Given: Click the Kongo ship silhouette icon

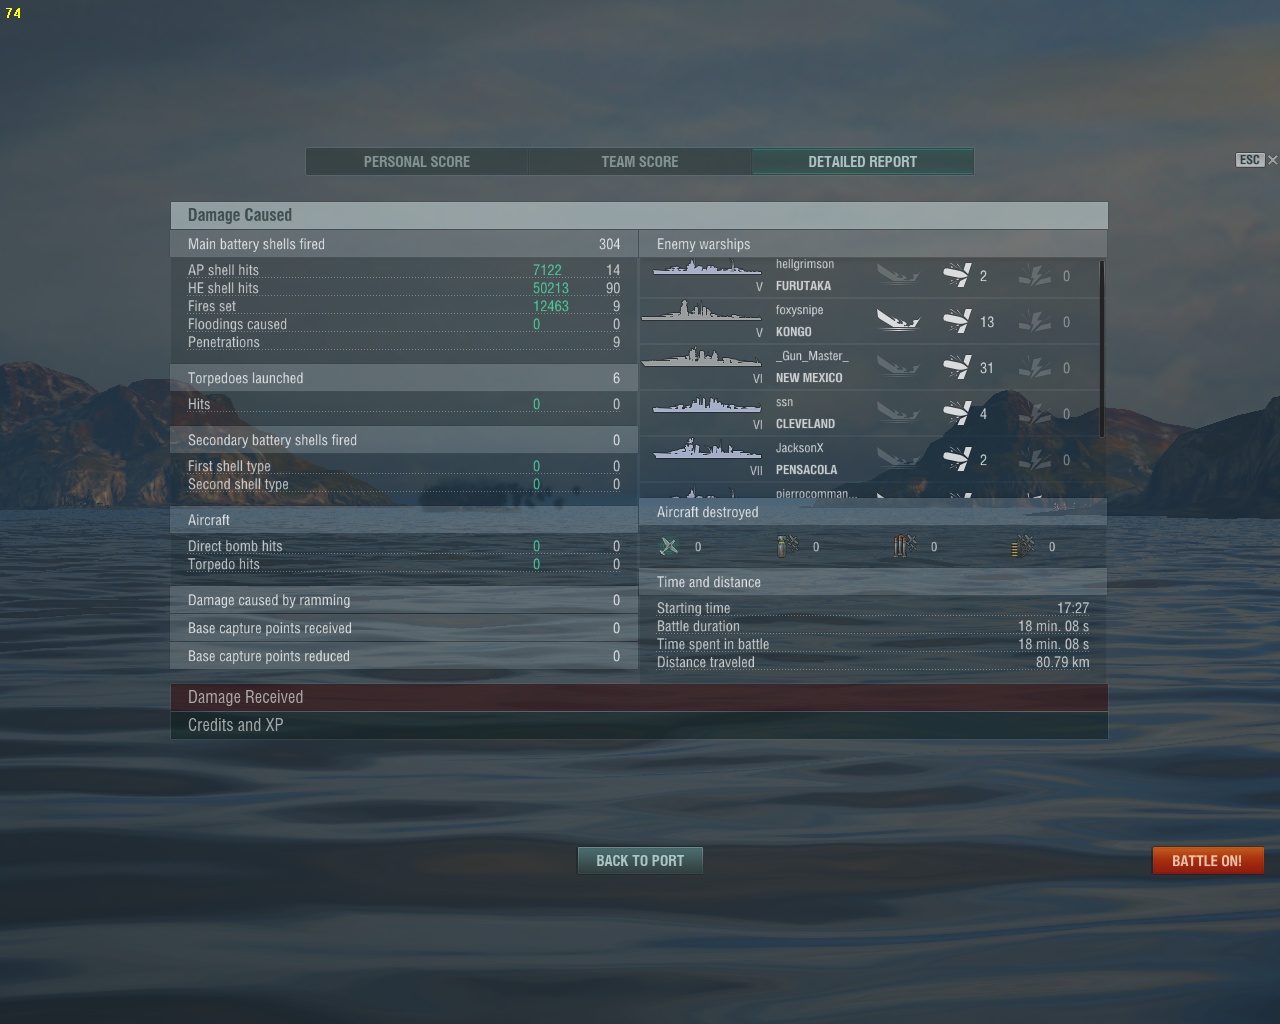Looking at the screenshot, I should pos(700,313).
